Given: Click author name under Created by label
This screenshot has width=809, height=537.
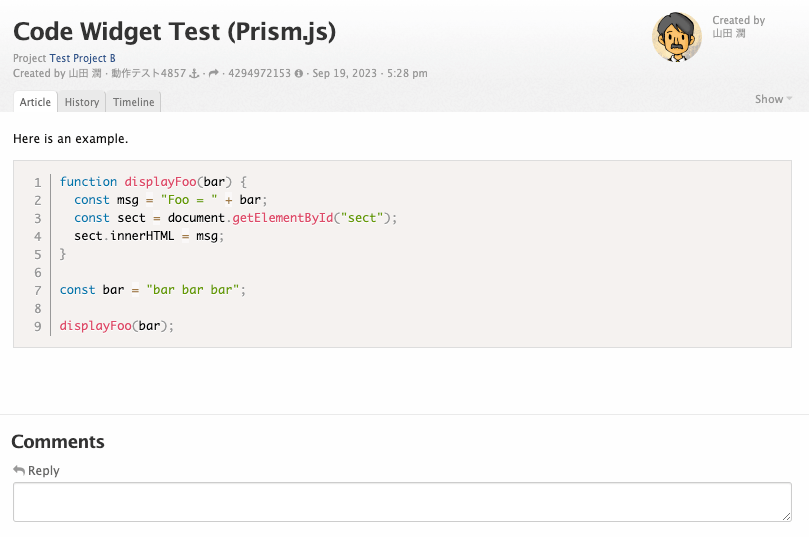Looking at the screenshot, I should [x=722, y=34].
